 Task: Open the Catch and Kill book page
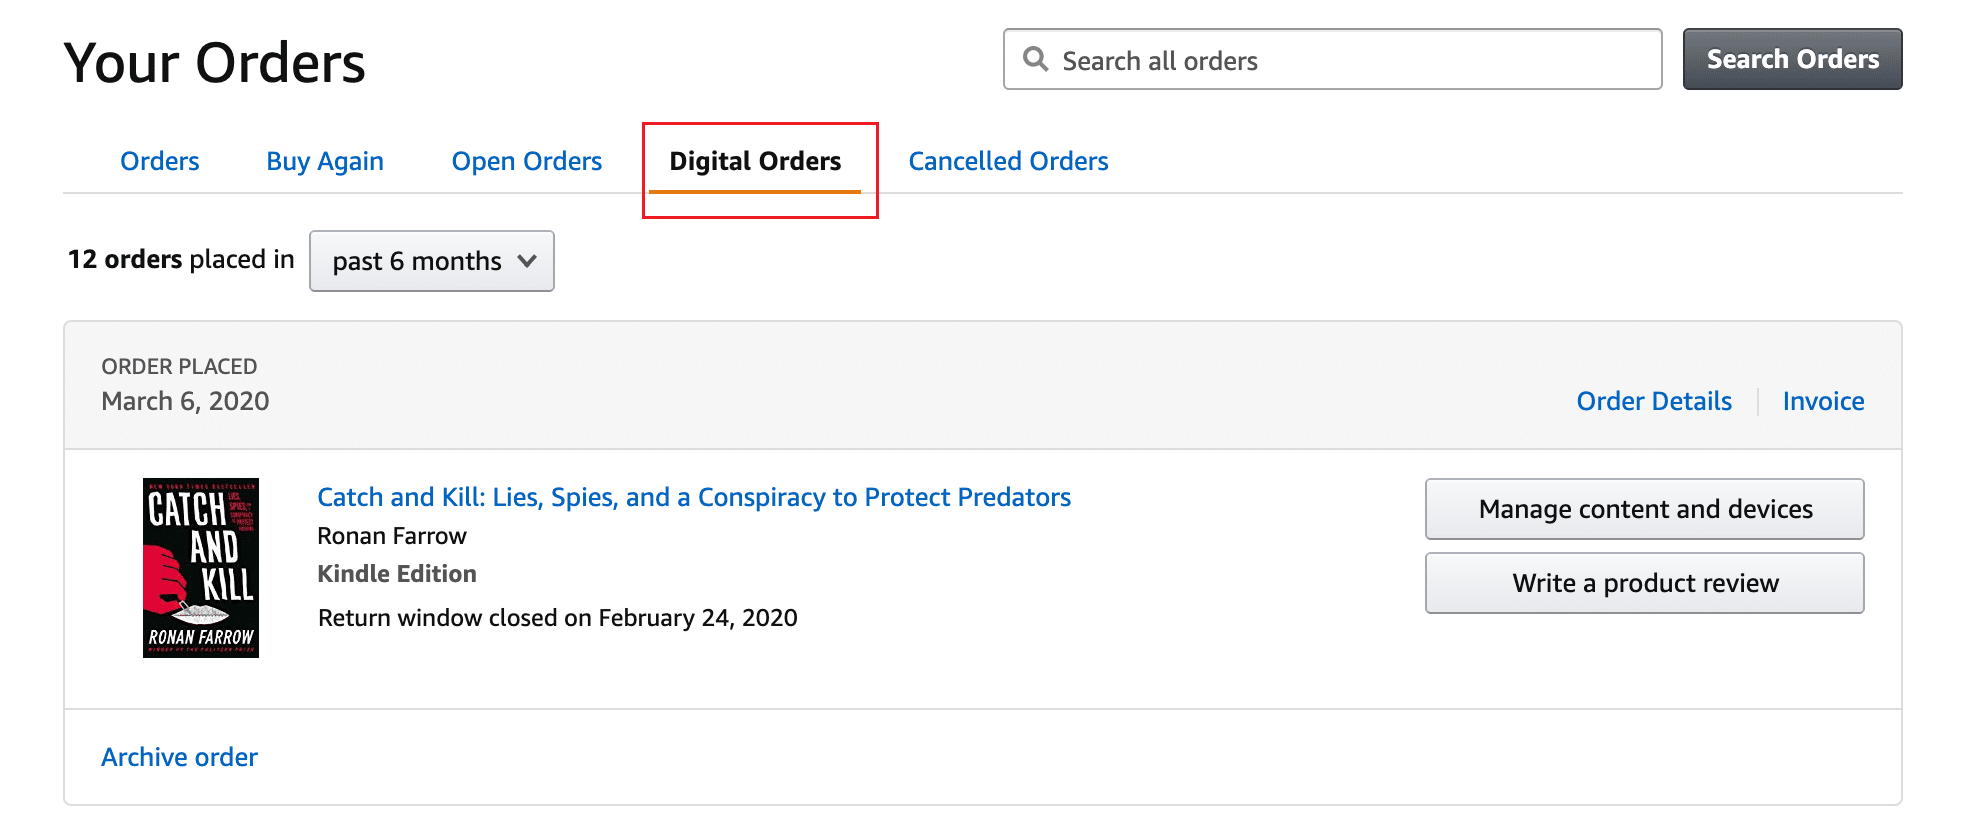coord(694,497)
